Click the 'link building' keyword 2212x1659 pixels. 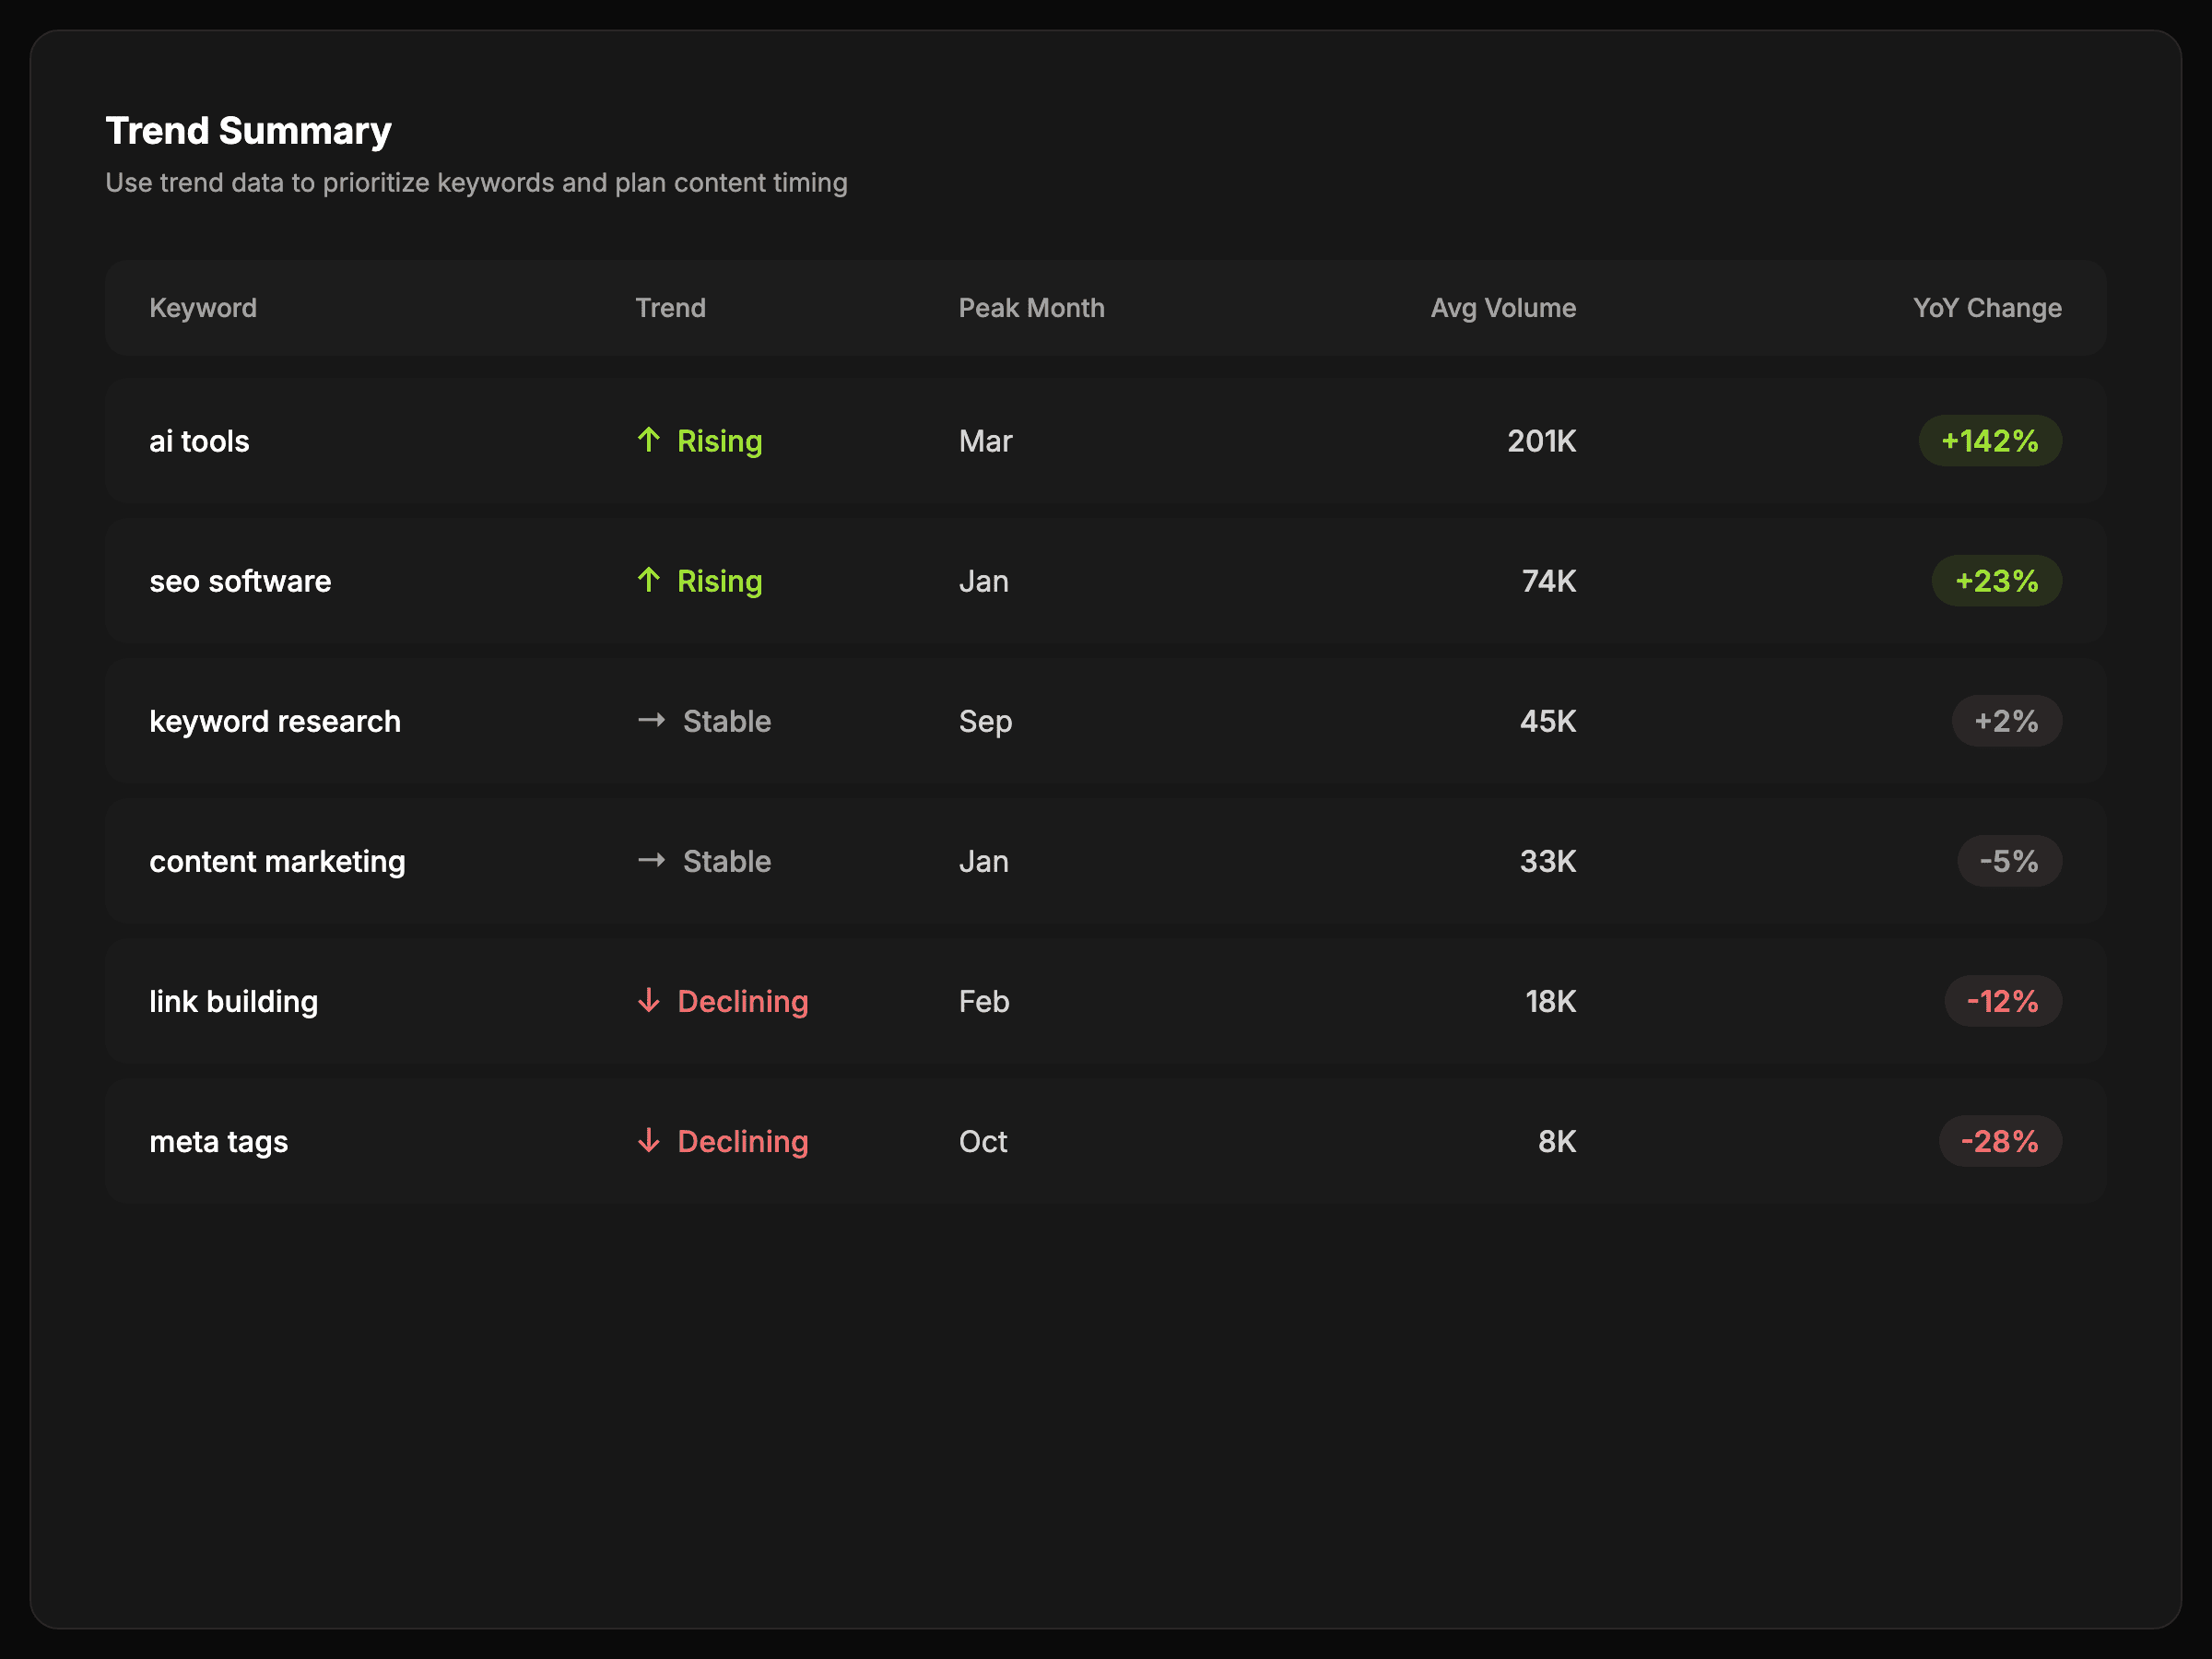click(x=233, y=1001)
